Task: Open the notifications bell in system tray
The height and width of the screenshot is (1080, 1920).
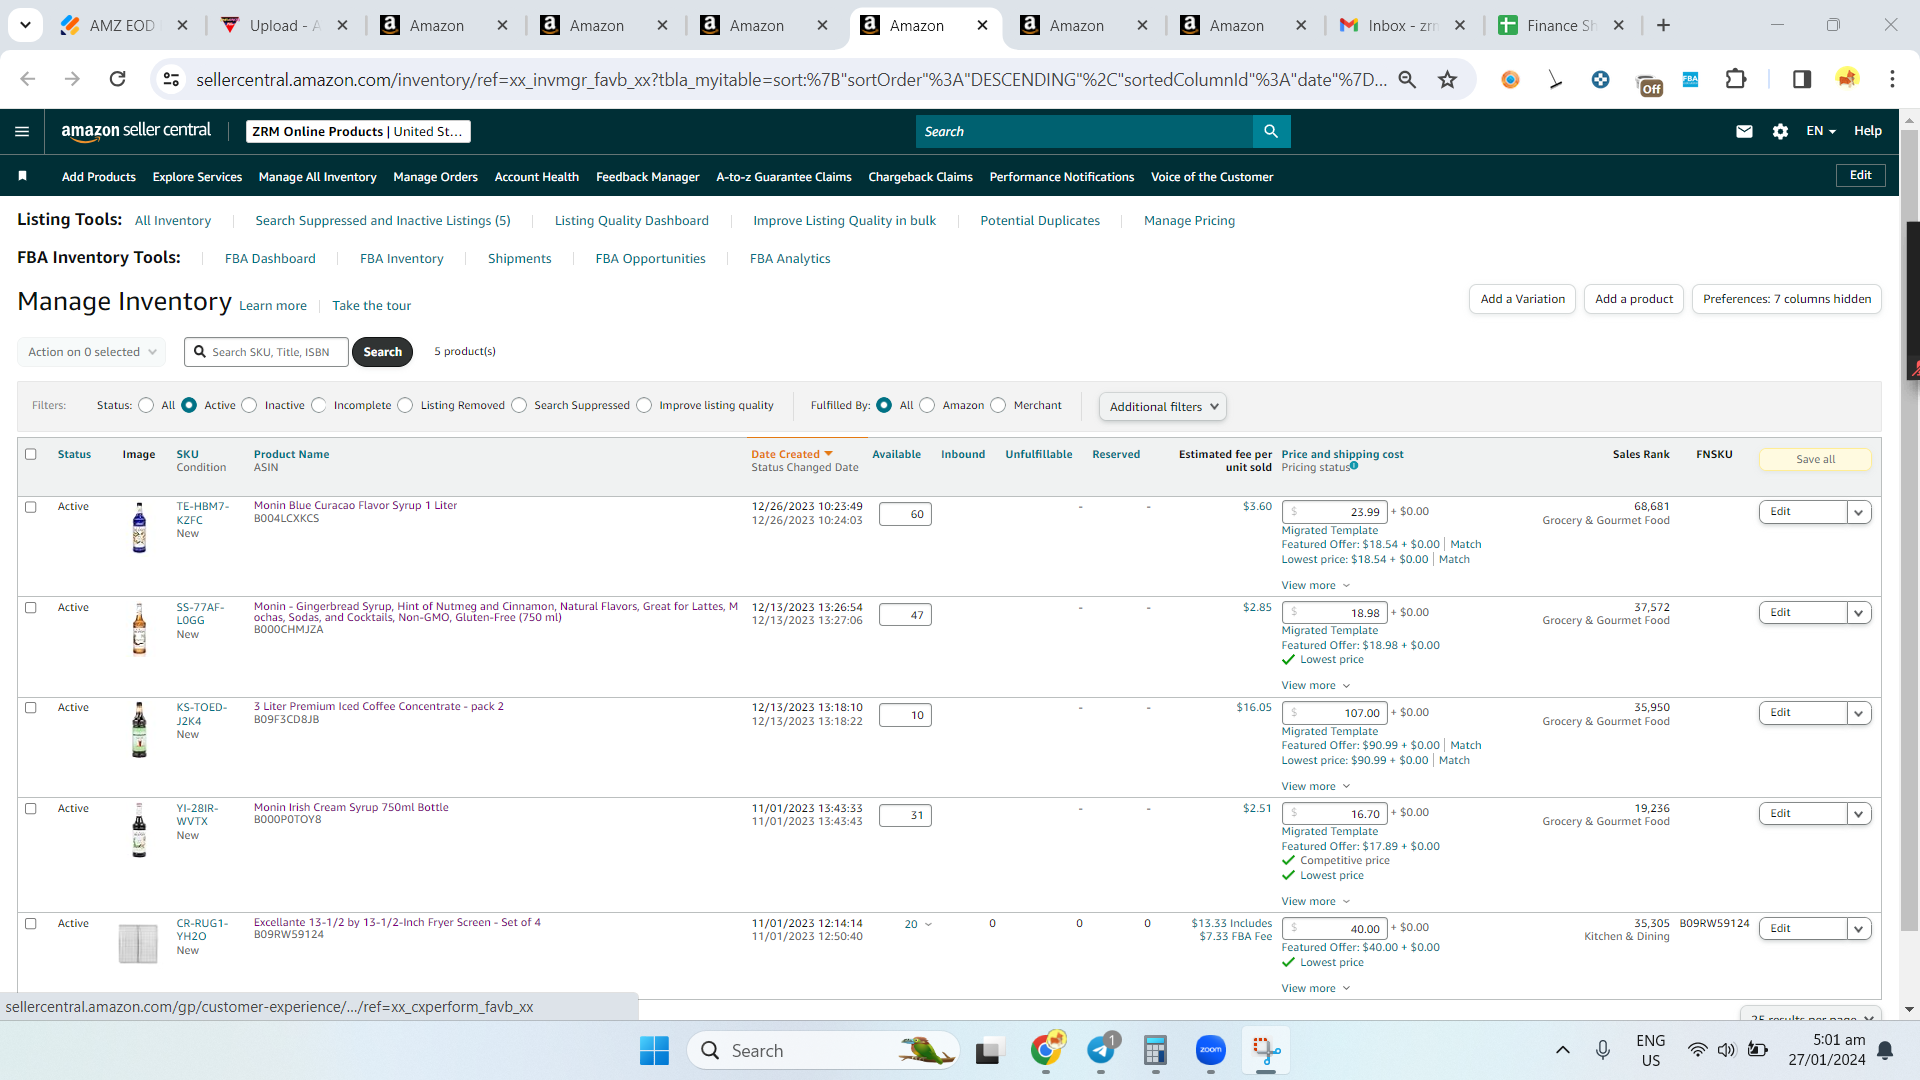Action: coord(1885,1050)
